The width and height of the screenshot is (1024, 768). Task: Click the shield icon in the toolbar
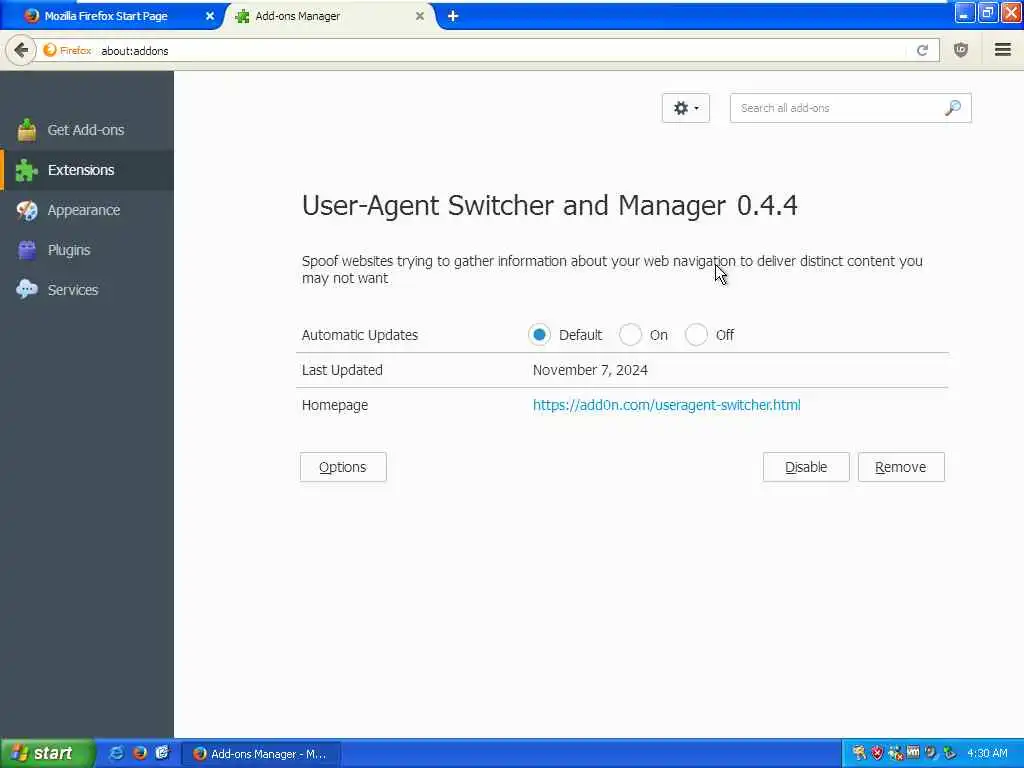[x=961, y=50]
